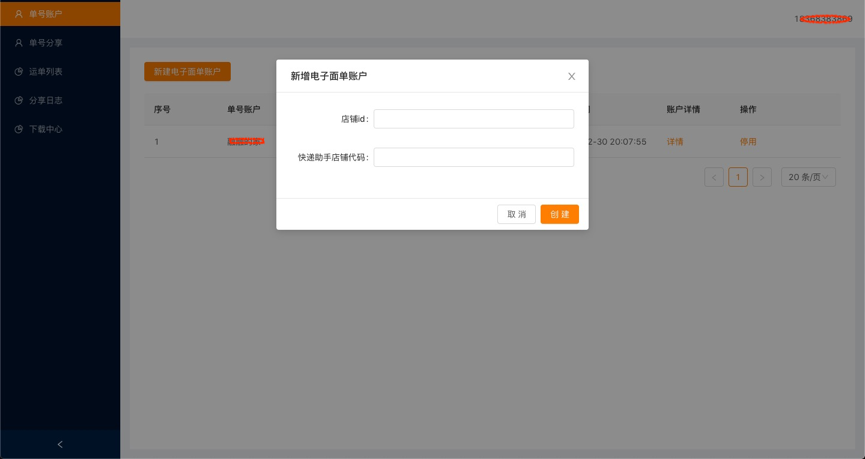865x459 pixels.
Task: Click the 停用 link in row 1
Action: pos(748,142)
